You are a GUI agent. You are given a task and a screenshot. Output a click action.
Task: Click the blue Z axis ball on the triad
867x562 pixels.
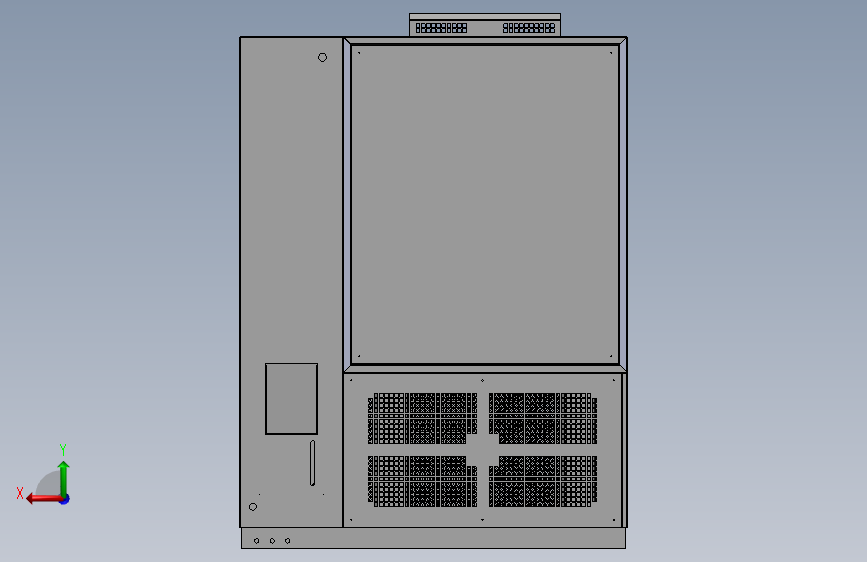coord(65,499)
